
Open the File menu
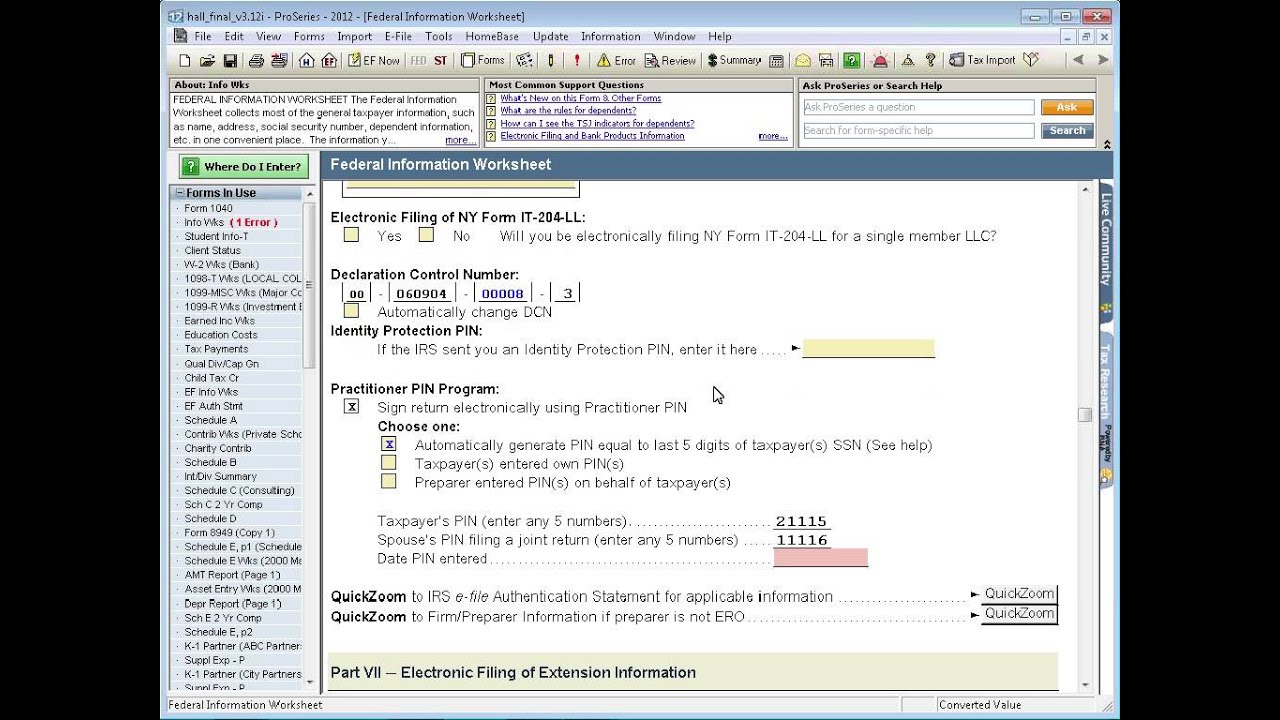pyautogui.click(x=203, y=36)
